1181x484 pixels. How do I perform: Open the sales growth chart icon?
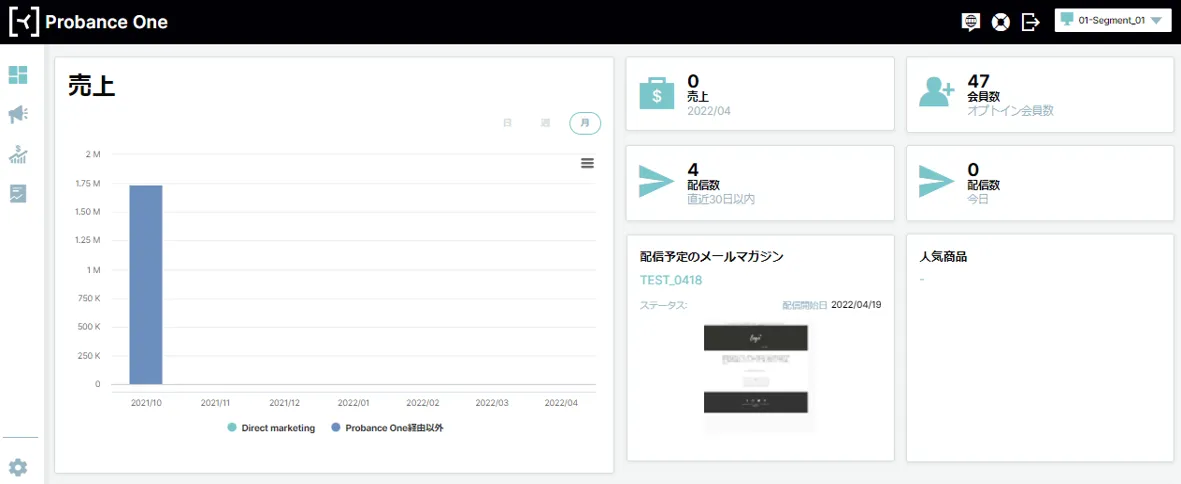(18, 154)
